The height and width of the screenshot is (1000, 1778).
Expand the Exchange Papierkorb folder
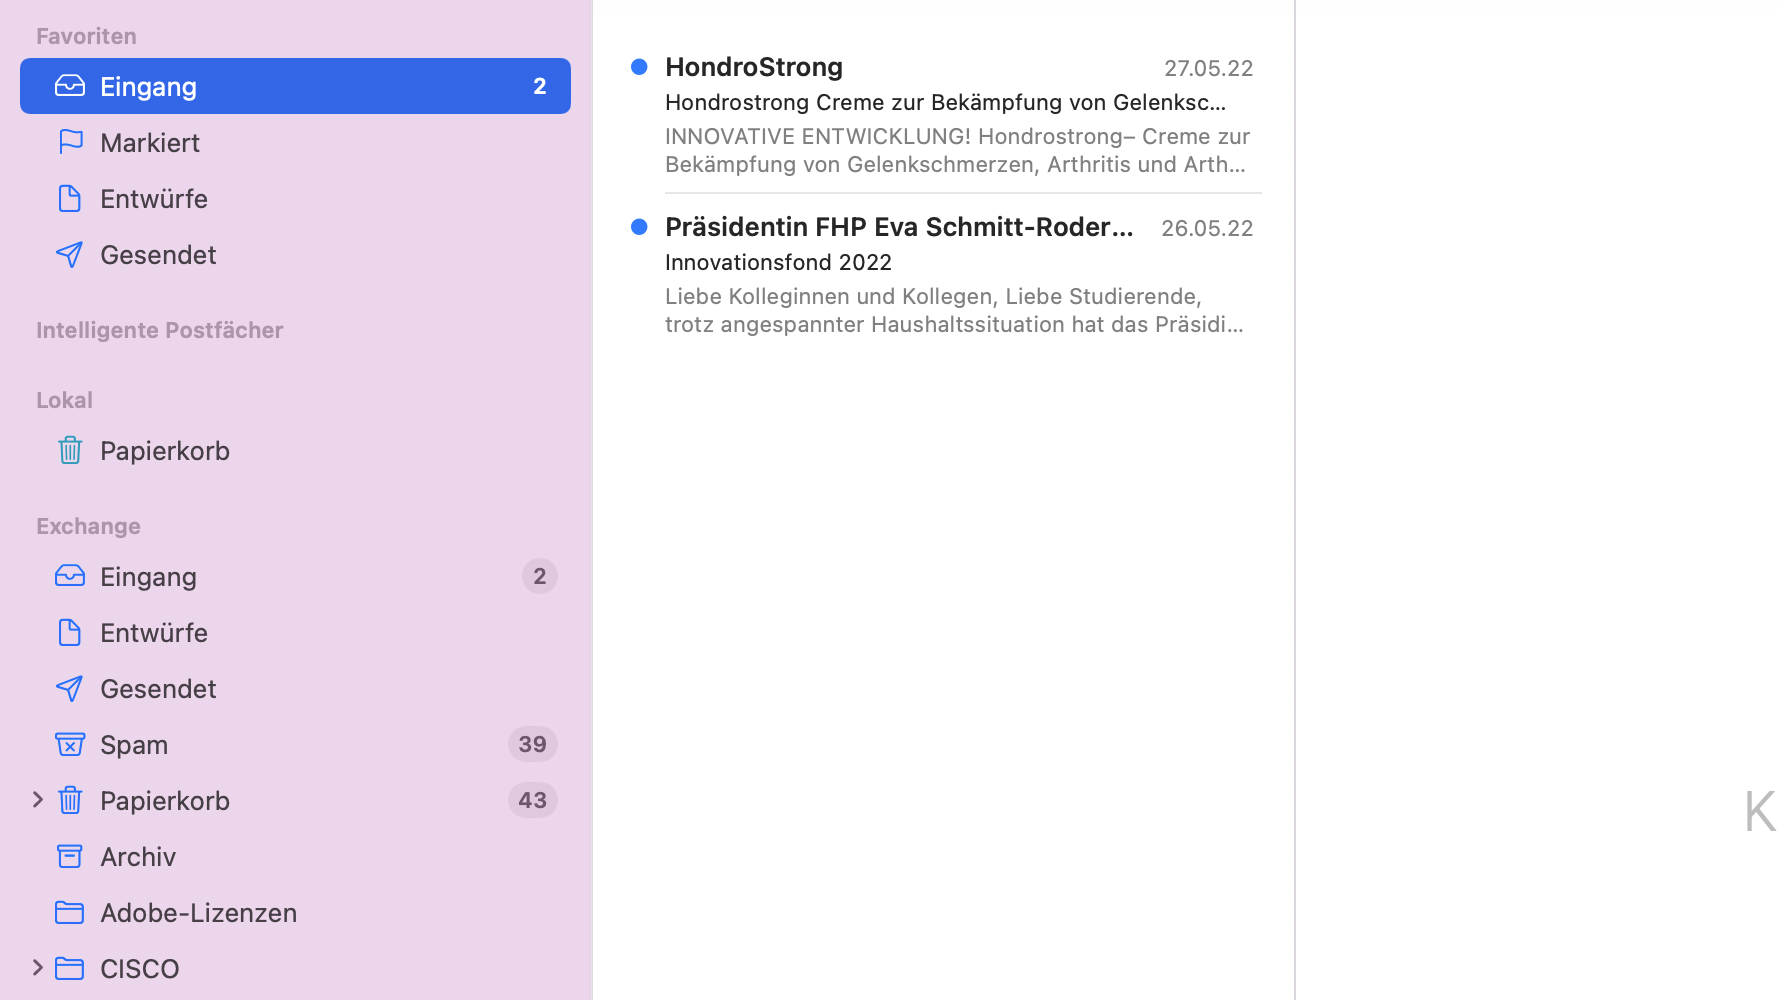(x=37, y=800)
